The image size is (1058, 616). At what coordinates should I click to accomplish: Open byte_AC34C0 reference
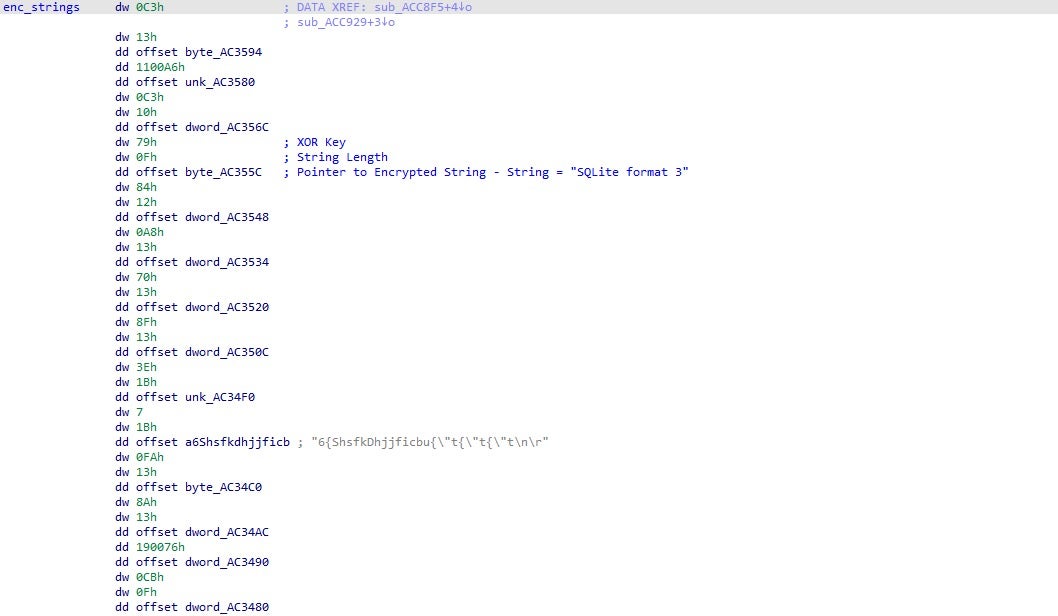click(x=223, y=487)
